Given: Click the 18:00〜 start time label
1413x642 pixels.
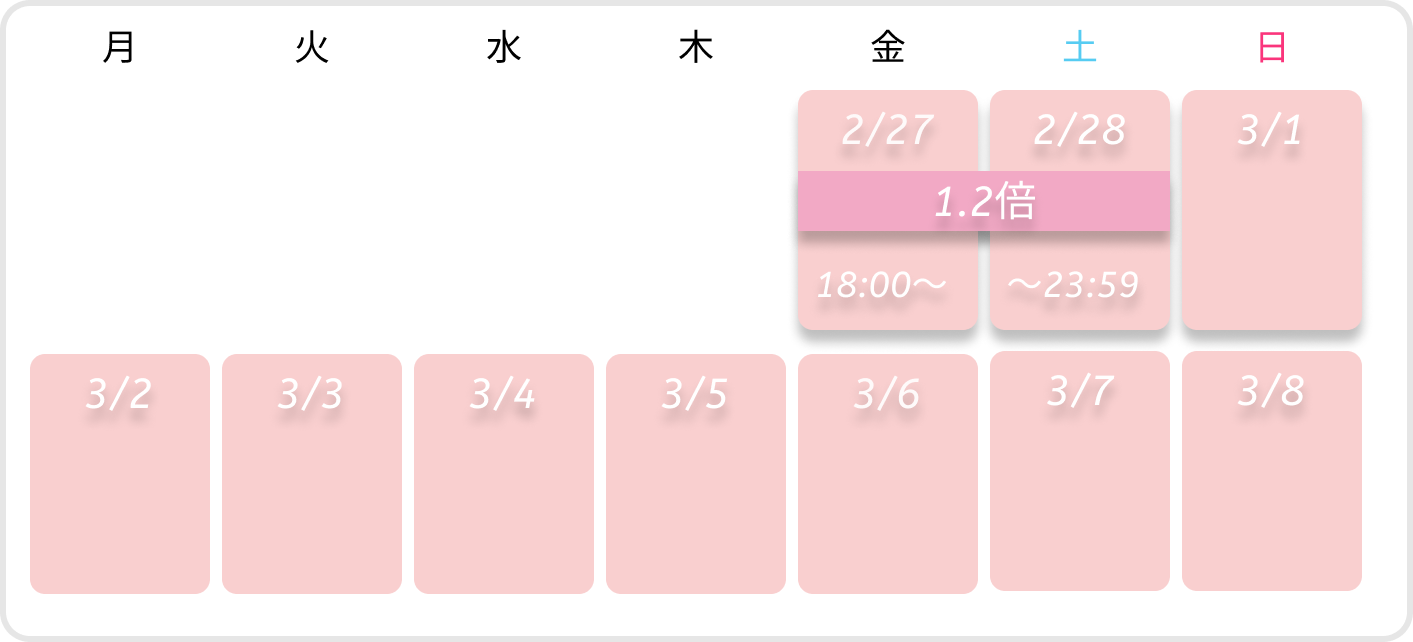Looking at the screenshot, I should click(x=881, y=286).
